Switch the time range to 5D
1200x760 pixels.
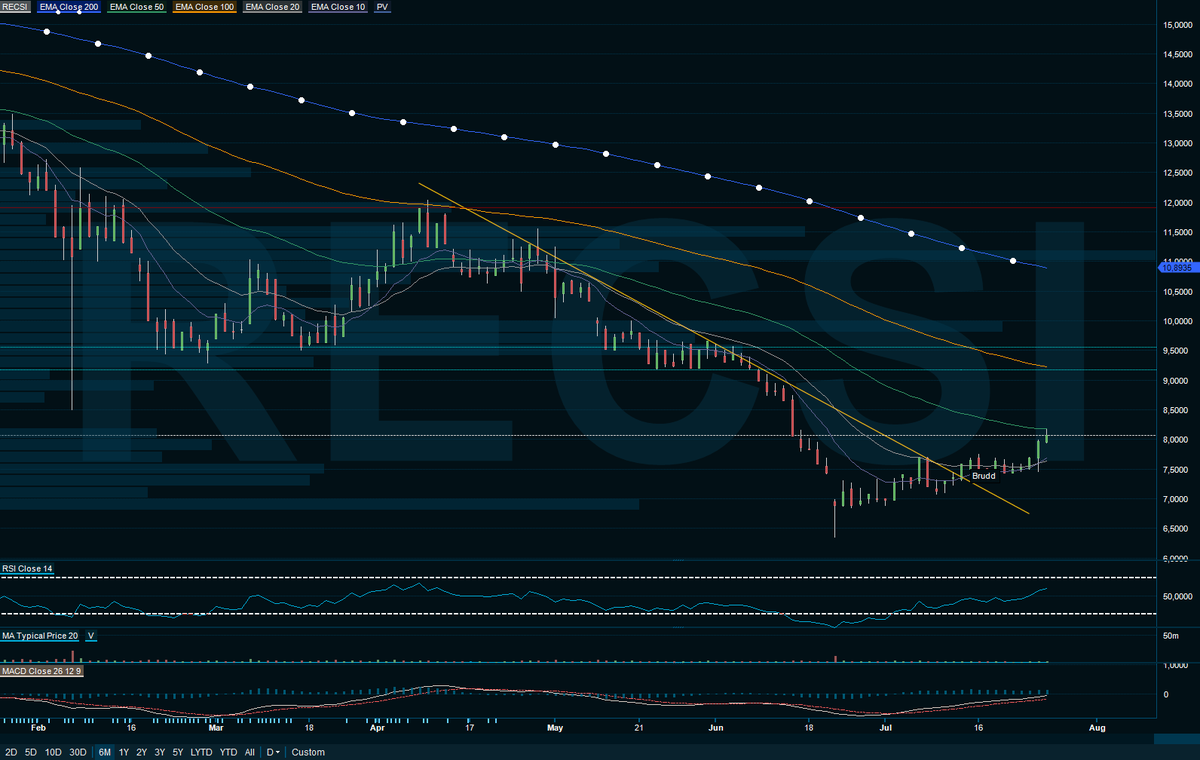coord(32,752)
